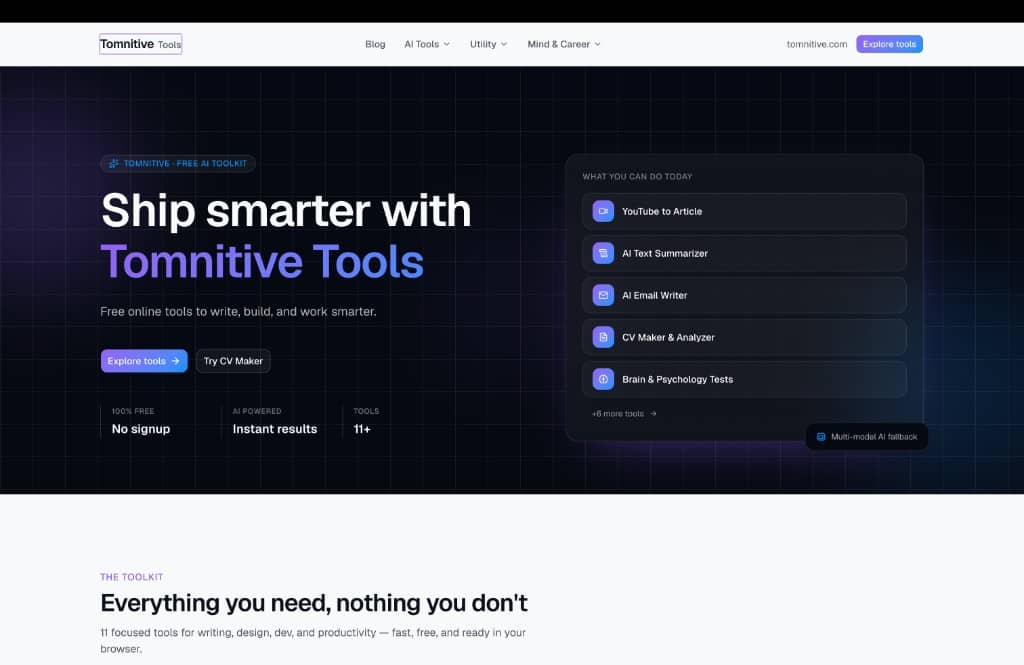Open the Mind & Career menu
This screenshot has height=665, width=1024.
(x=564, y=44)
